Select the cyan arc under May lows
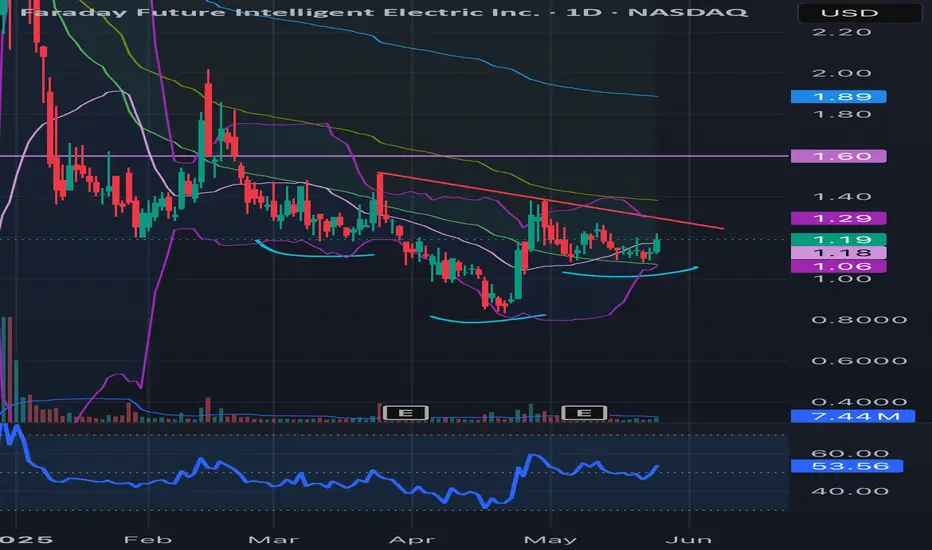 click(630, 276)
